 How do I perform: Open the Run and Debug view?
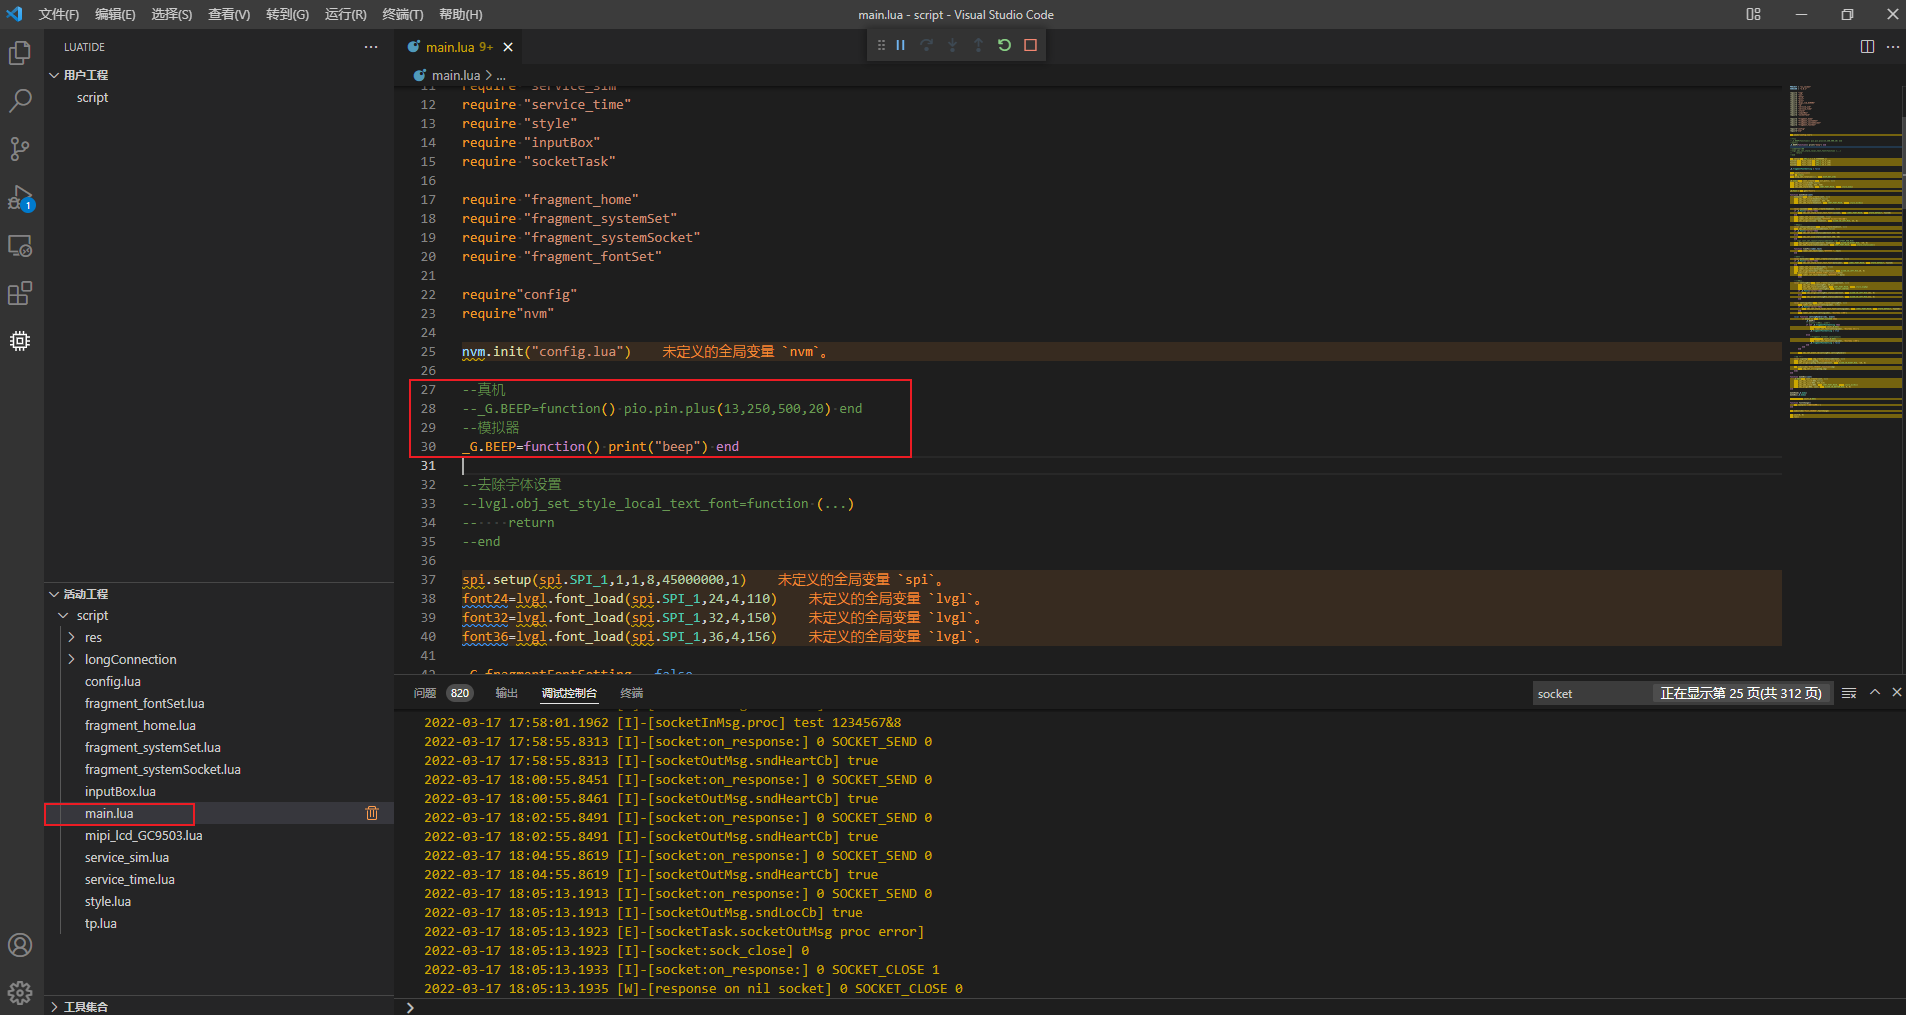click(20, 197)
